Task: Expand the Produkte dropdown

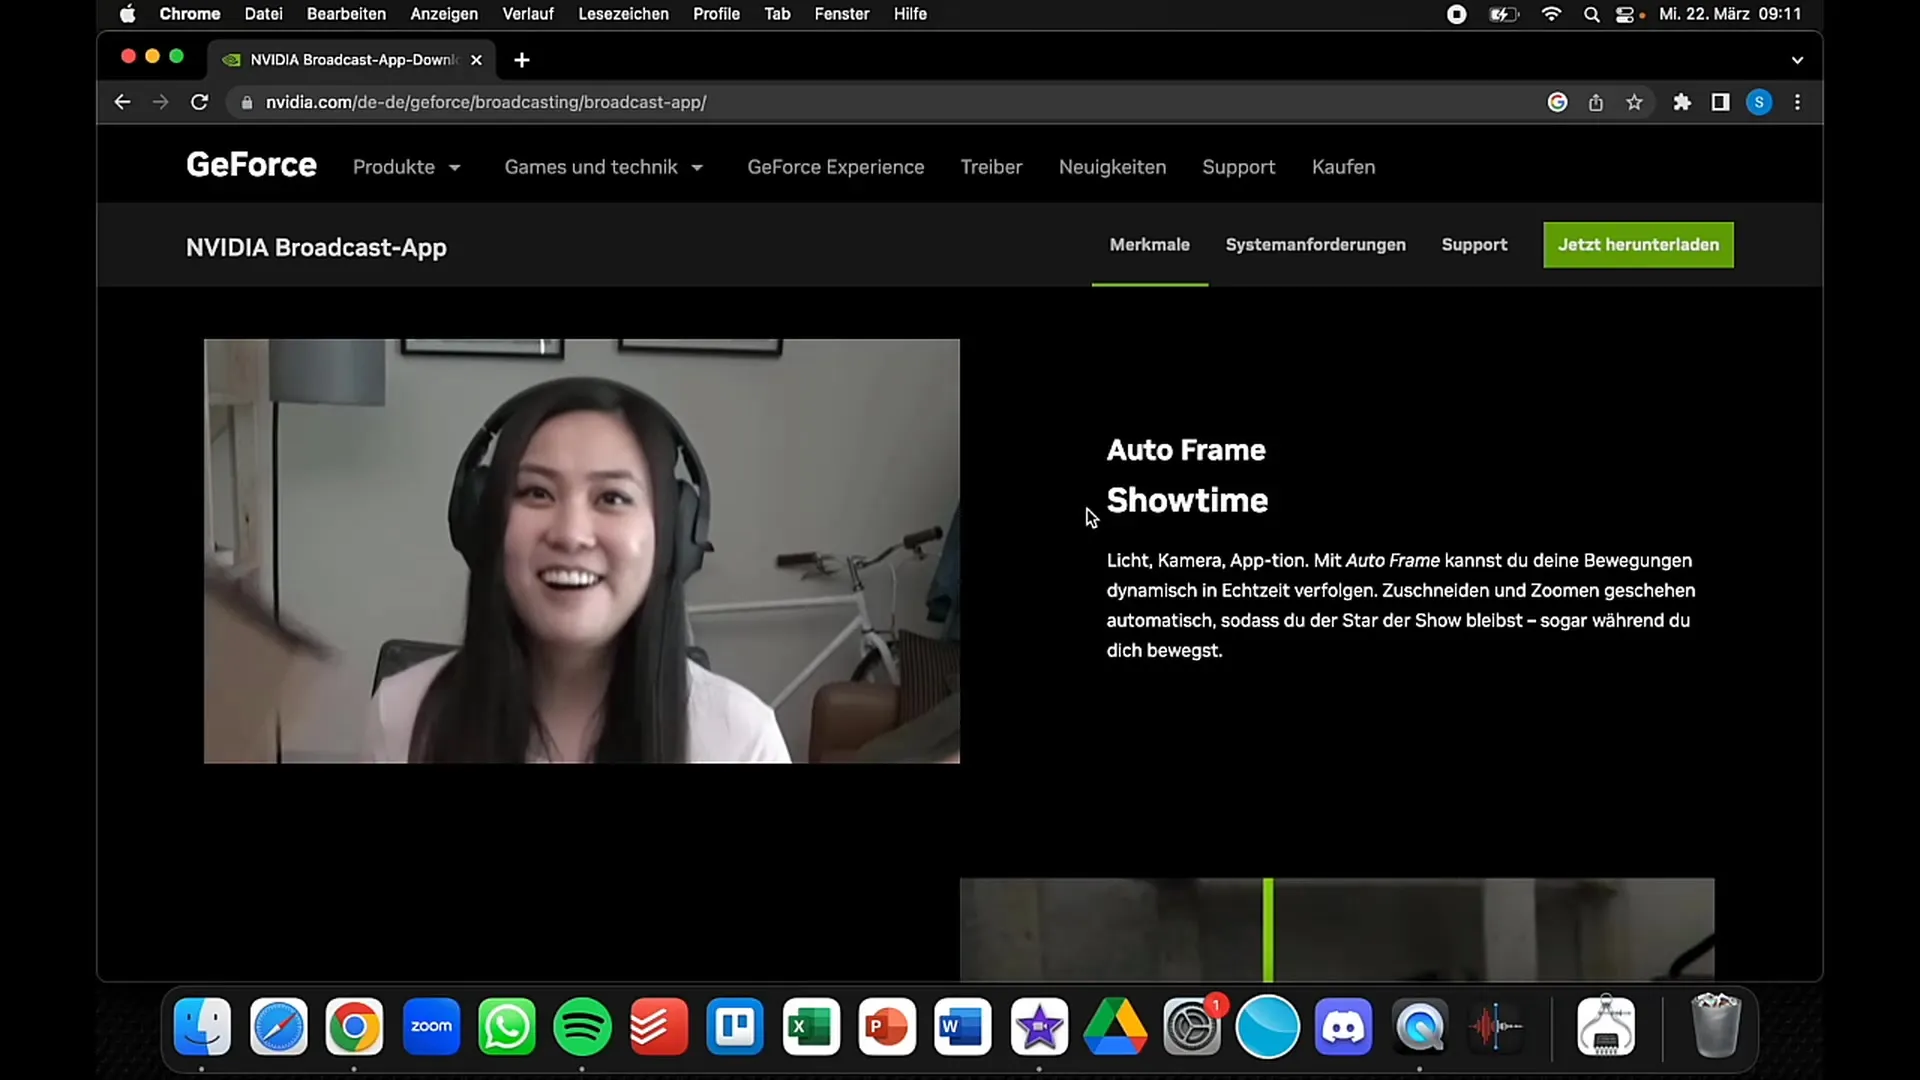Action: pyautogui.click(x=406, y=167)
